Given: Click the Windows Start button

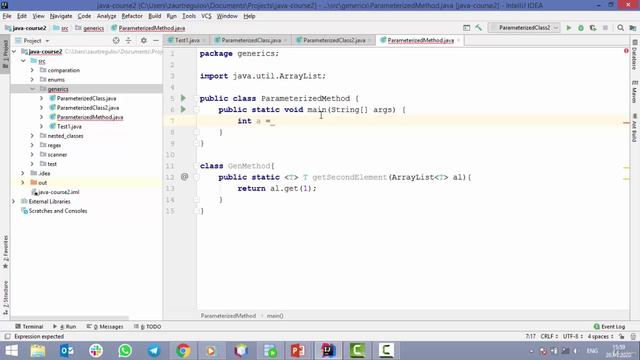Looking at the screenshot, I should 11,351.
